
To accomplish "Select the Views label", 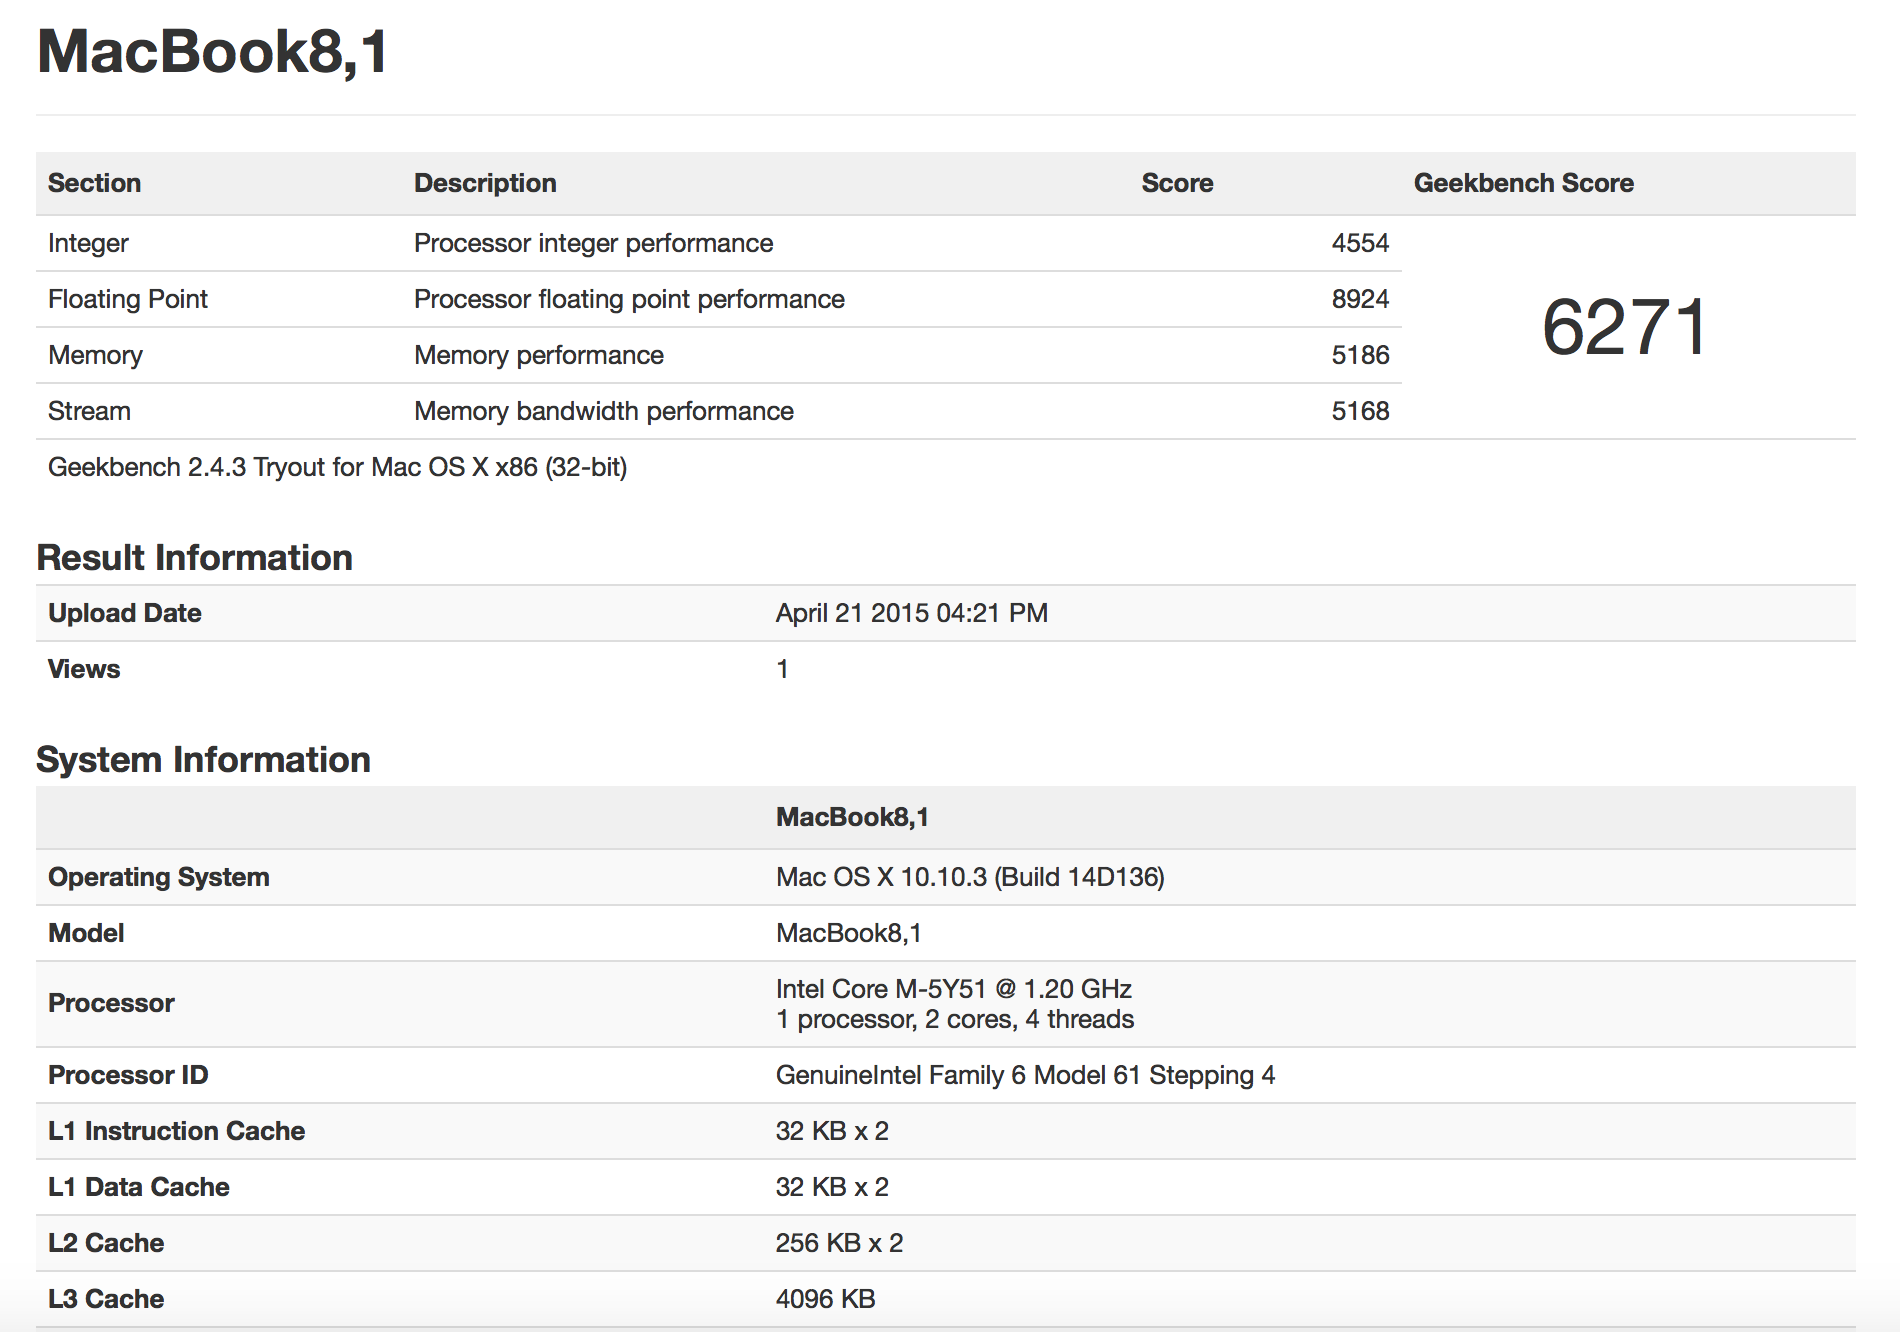I will [84, 669].
